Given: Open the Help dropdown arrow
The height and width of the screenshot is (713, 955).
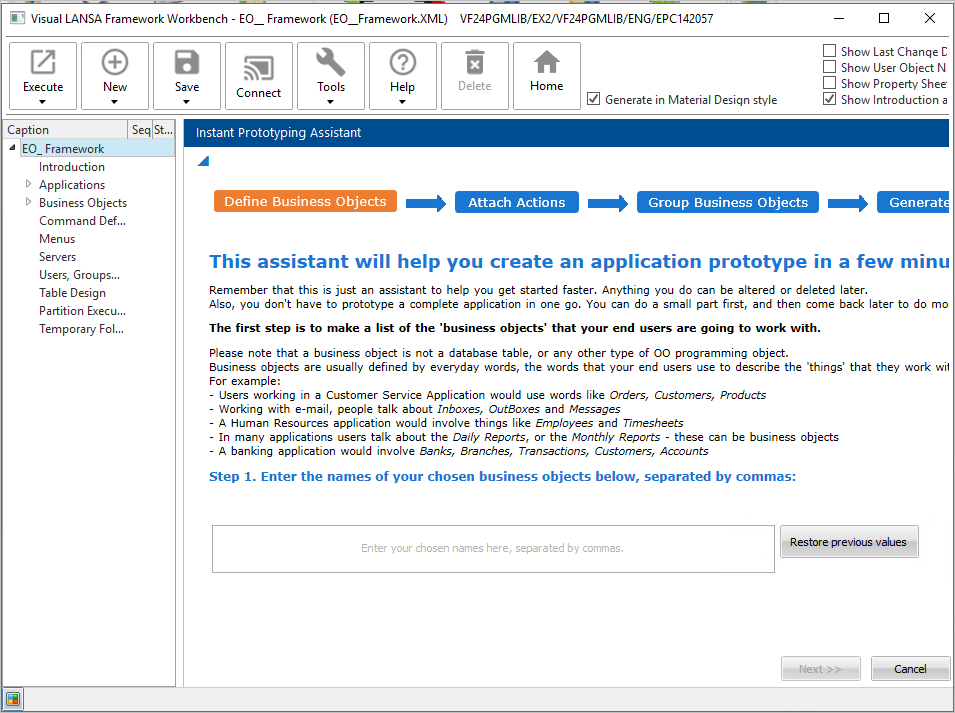Looking at the screenshot, I should tap(403, 102).
